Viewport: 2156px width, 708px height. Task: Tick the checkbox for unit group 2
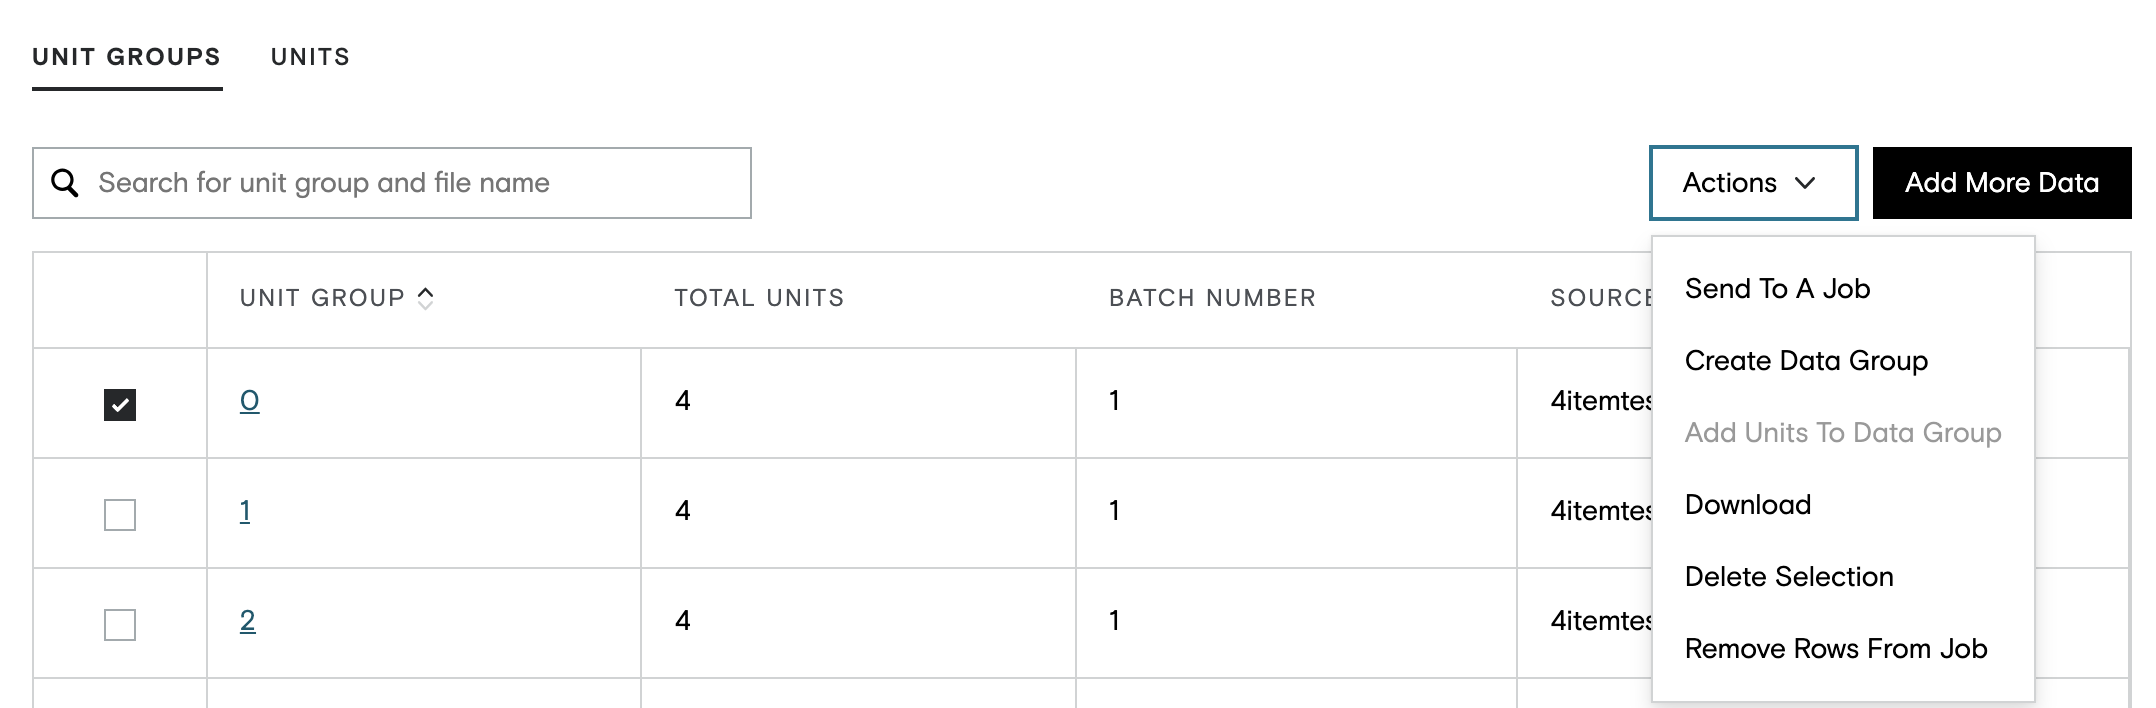(x=120, y=625)
